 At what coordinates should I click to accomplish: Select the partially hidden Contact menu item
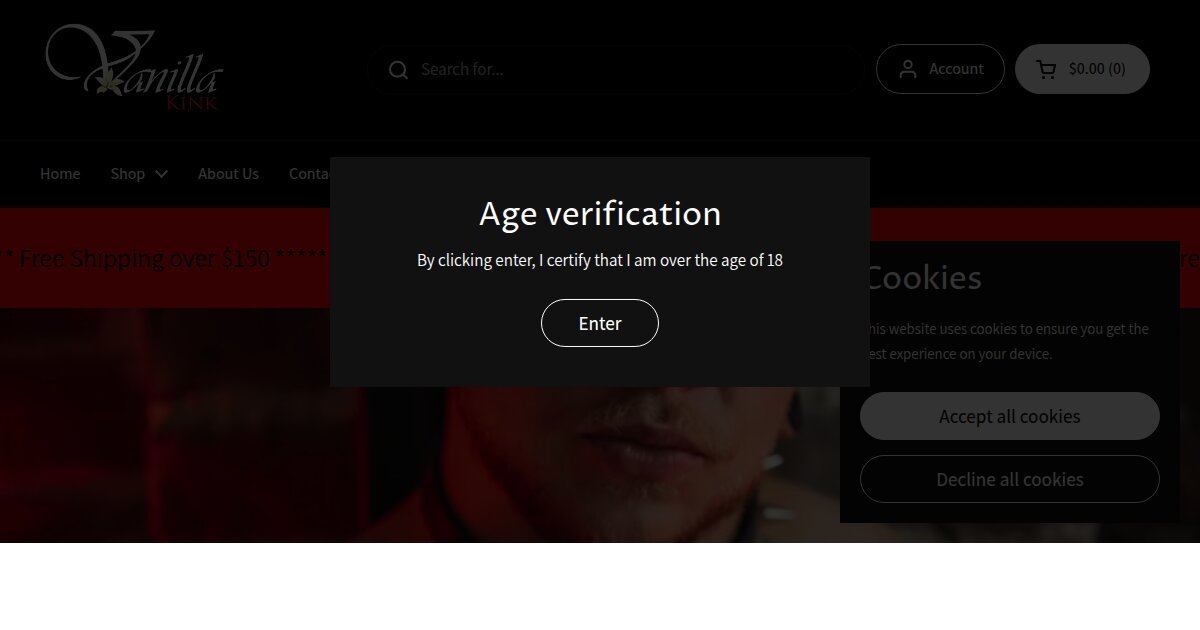tap(309, 174)
